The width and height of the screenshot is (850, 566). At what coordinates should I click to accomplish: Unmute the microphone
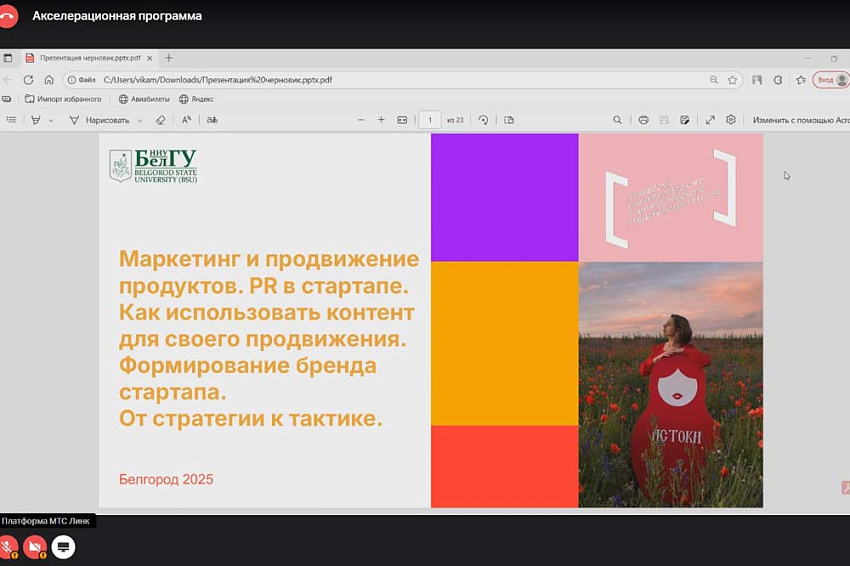click(x=9, y=547)
